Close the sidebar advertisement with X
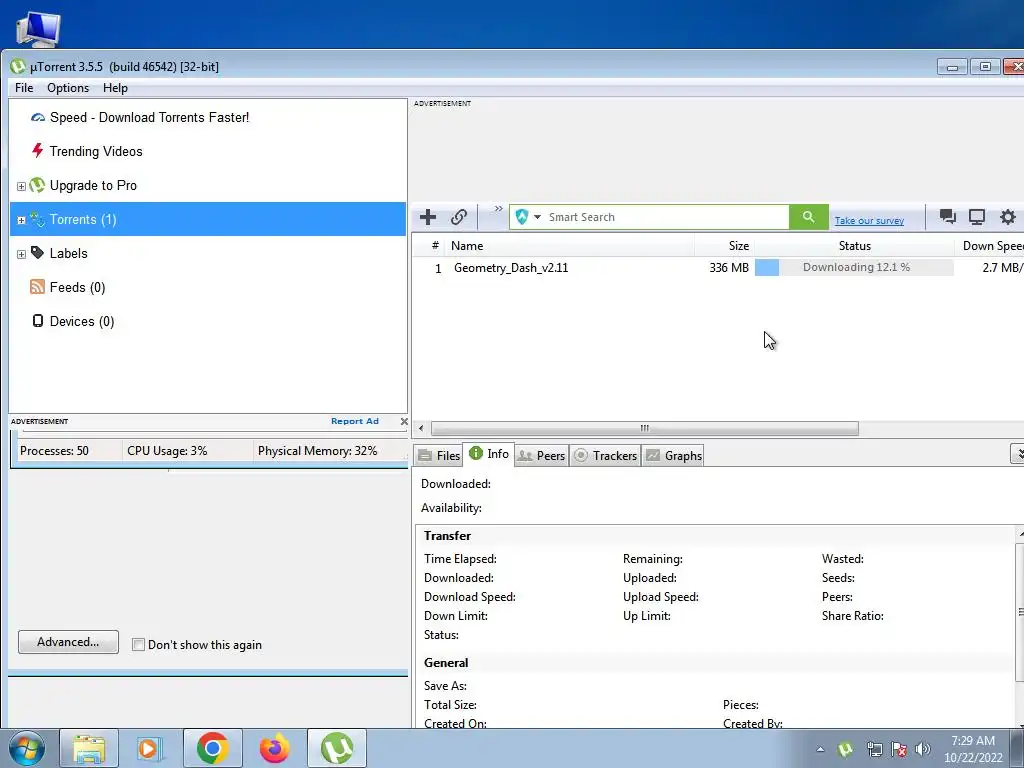The image size is (1024, 768). coord(404,421)
